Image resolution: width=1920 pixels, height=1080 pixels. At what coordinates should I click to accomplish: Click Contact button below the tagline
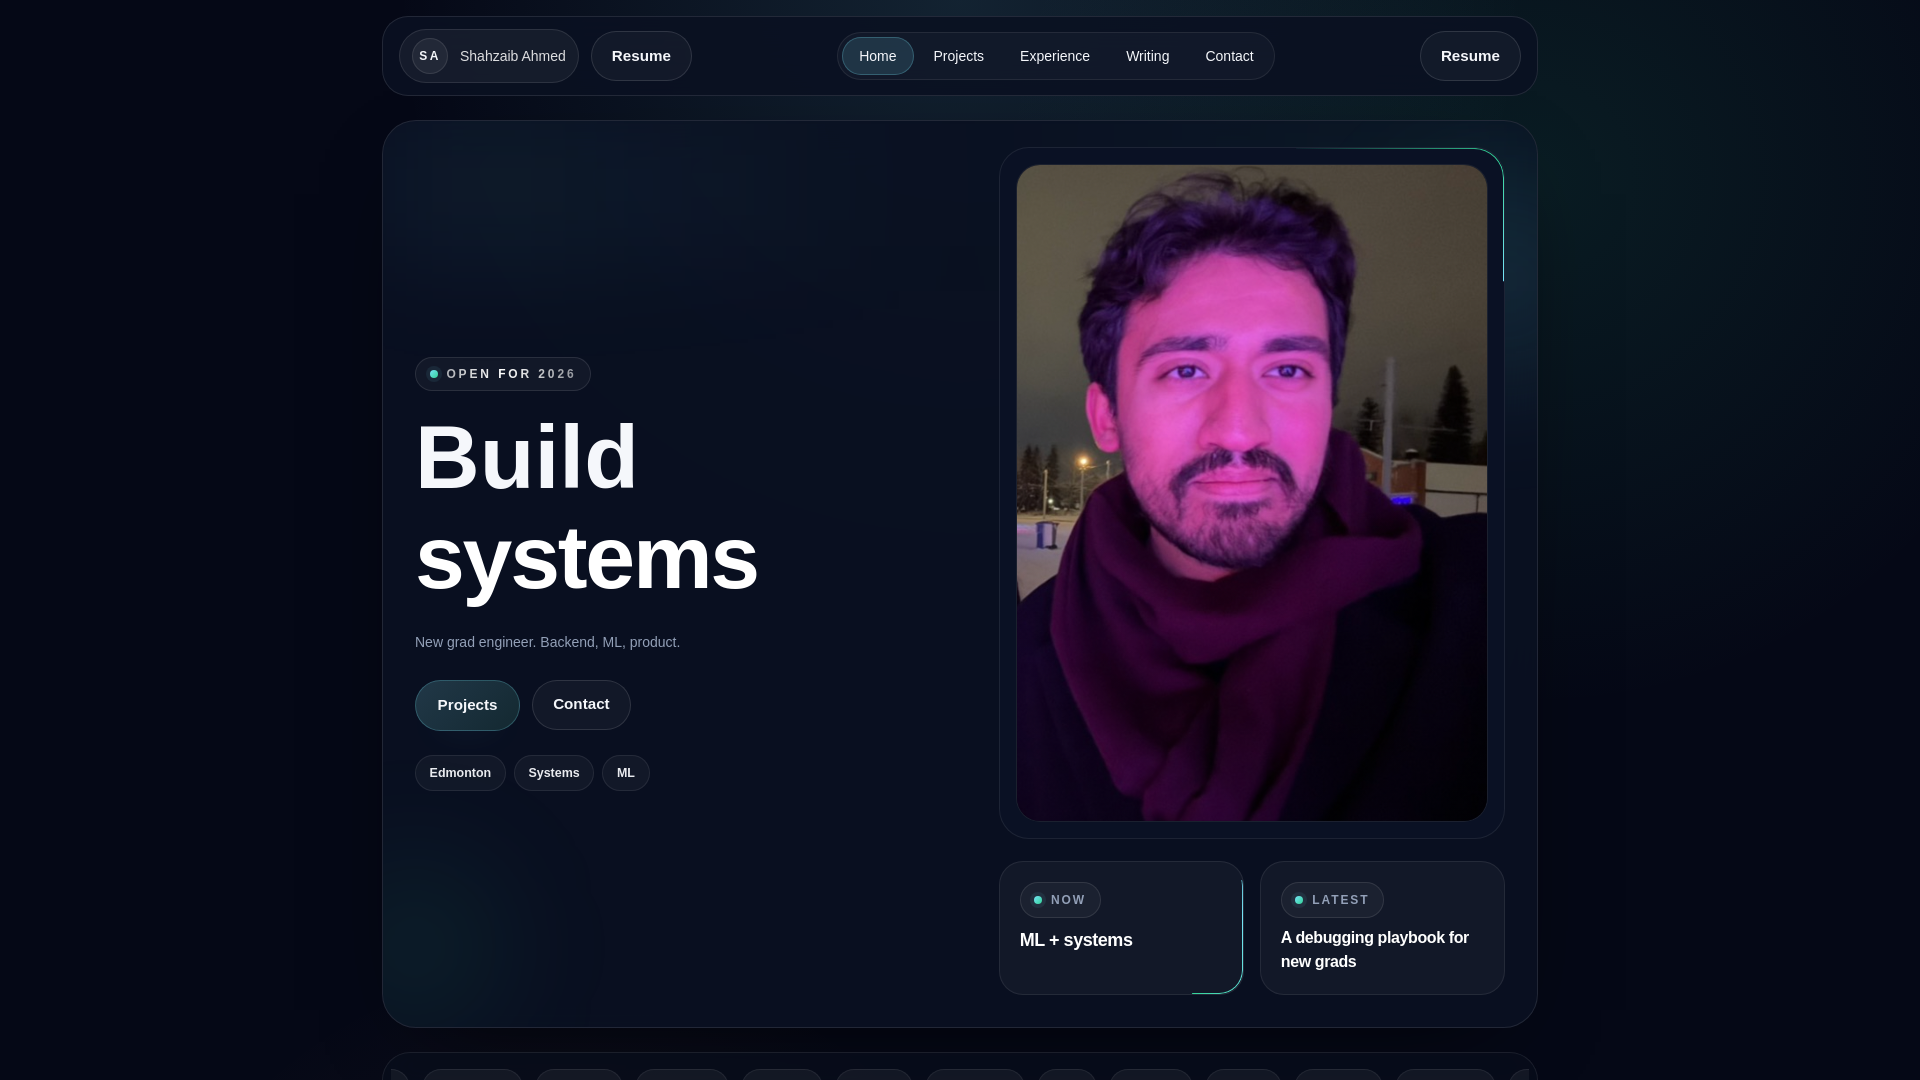pyautogui.click(x=581, y=705)
